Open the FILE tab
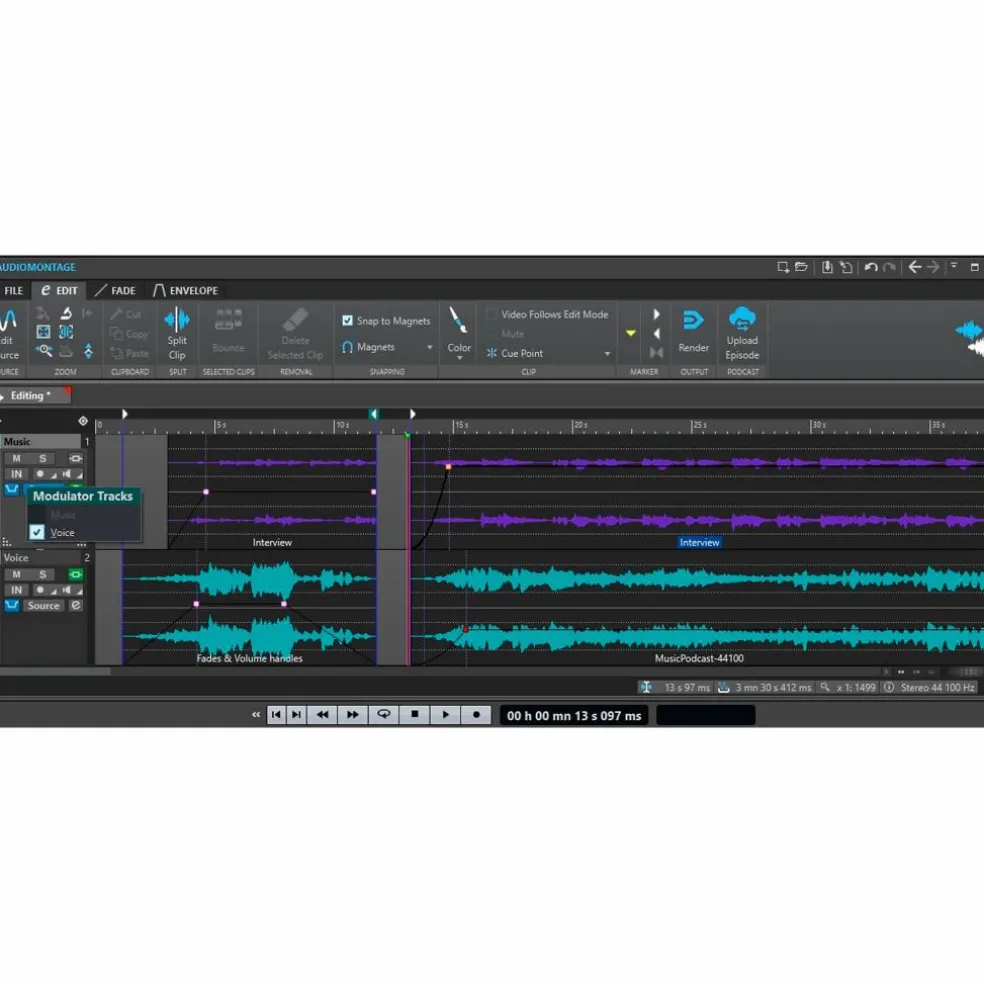The height and width of the screenshot is (984, 984). coord(13,291)
